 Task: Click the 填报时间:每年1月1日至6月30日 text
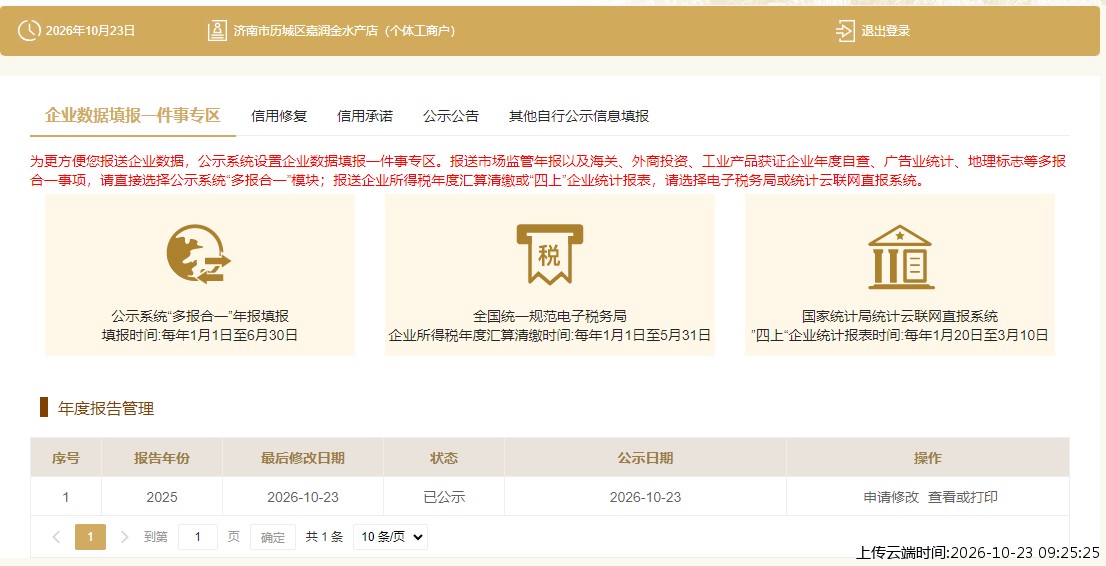point(200,335)
